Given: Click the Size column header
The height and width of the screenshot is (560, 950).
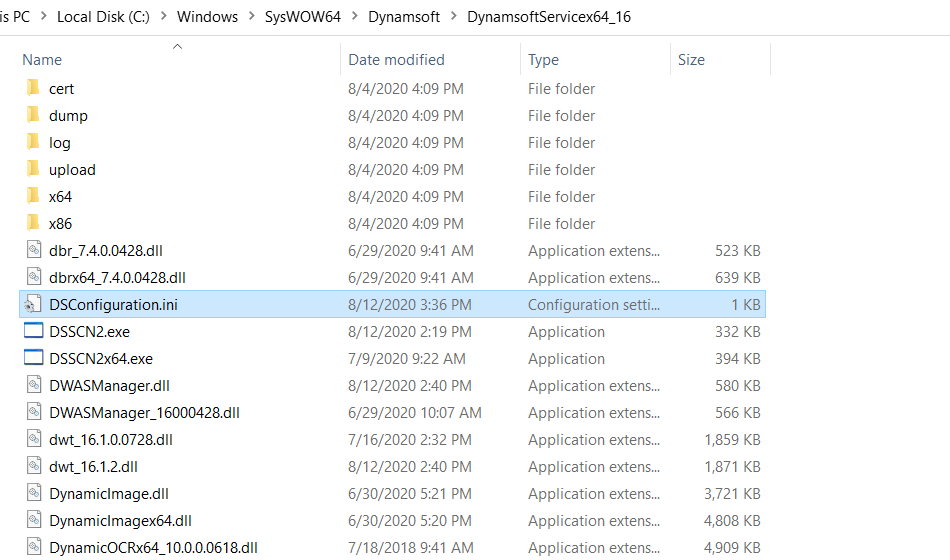Looking at the screenshot, I should tap(691, 60).
